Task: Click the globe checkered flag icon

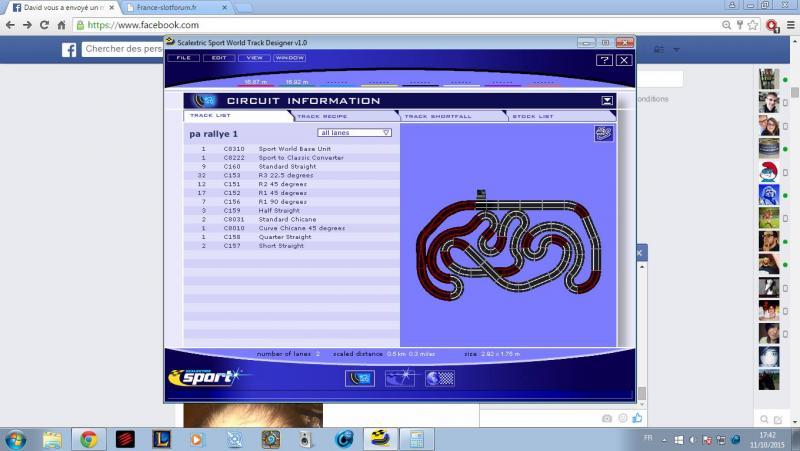Action: (x=439, y=378)
